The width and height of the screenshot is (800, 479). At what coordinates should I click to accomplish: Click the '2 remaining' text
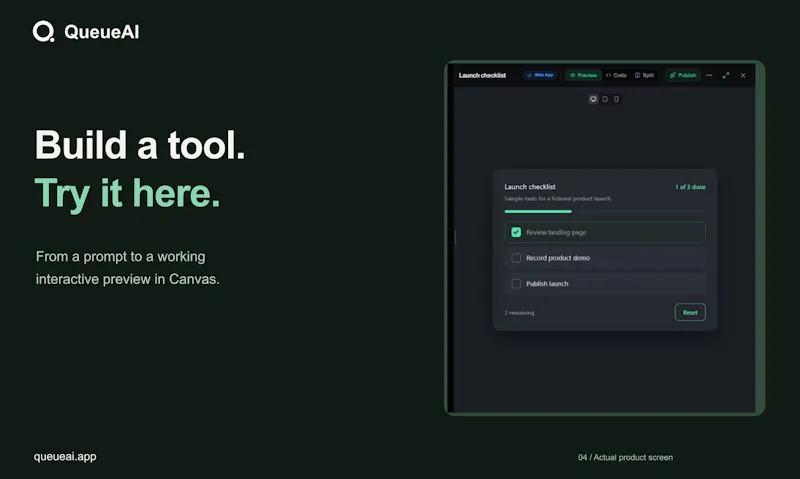click(519, 313)
